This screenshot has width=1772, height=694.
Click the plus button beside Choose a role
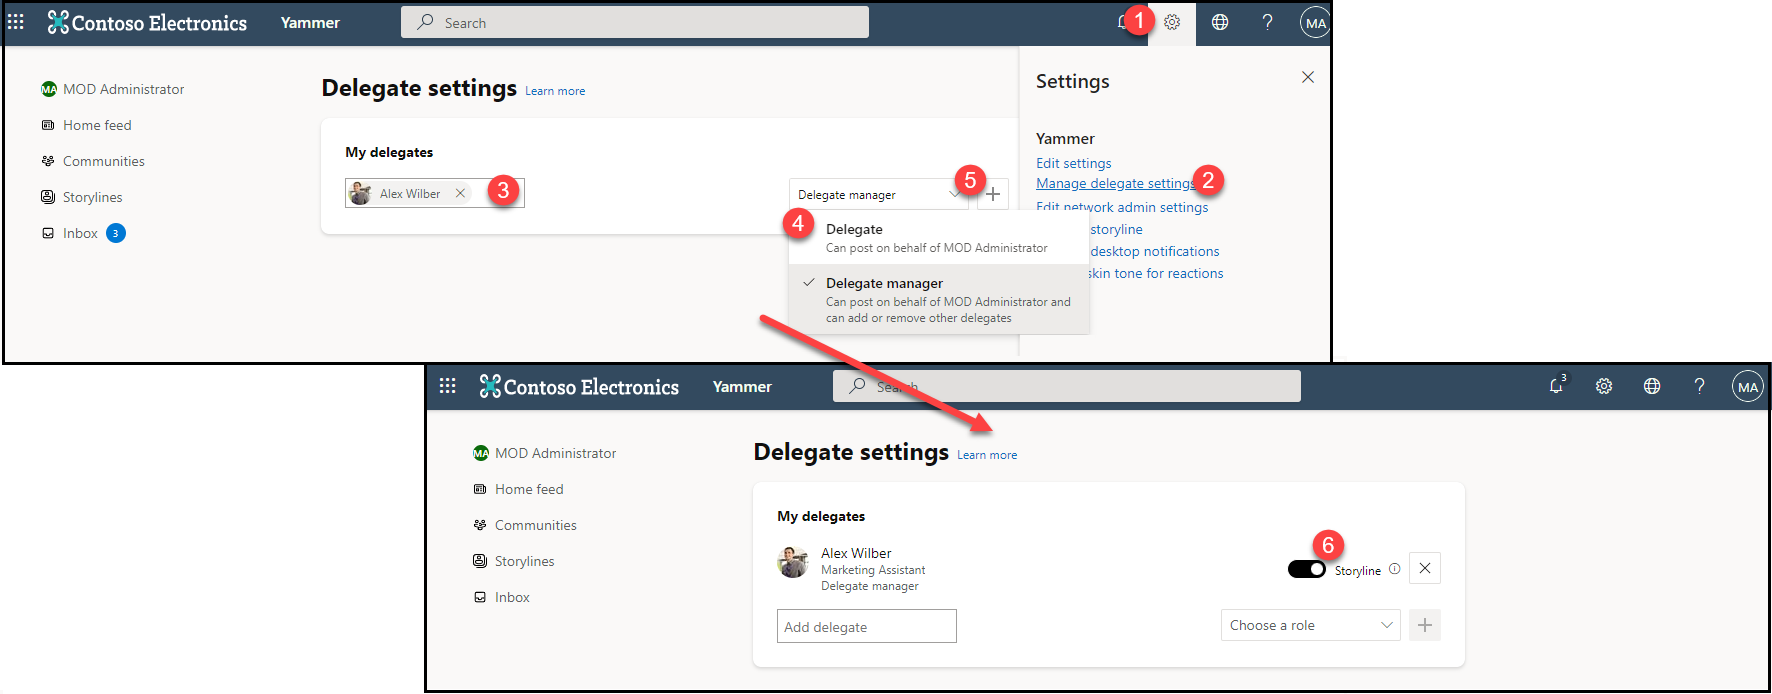pos(1424,625)
